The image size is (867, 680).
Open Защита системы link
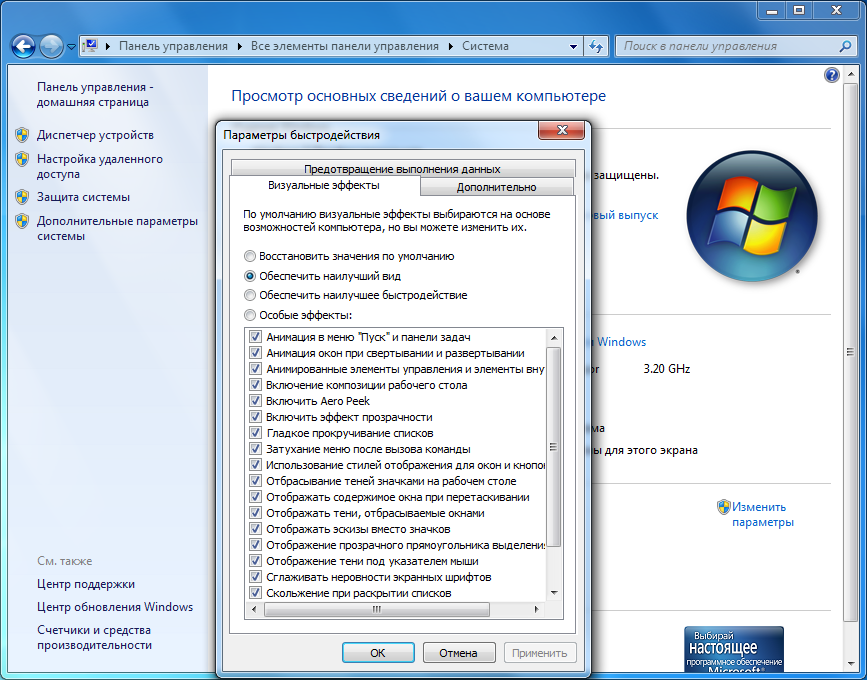point(83,197)
